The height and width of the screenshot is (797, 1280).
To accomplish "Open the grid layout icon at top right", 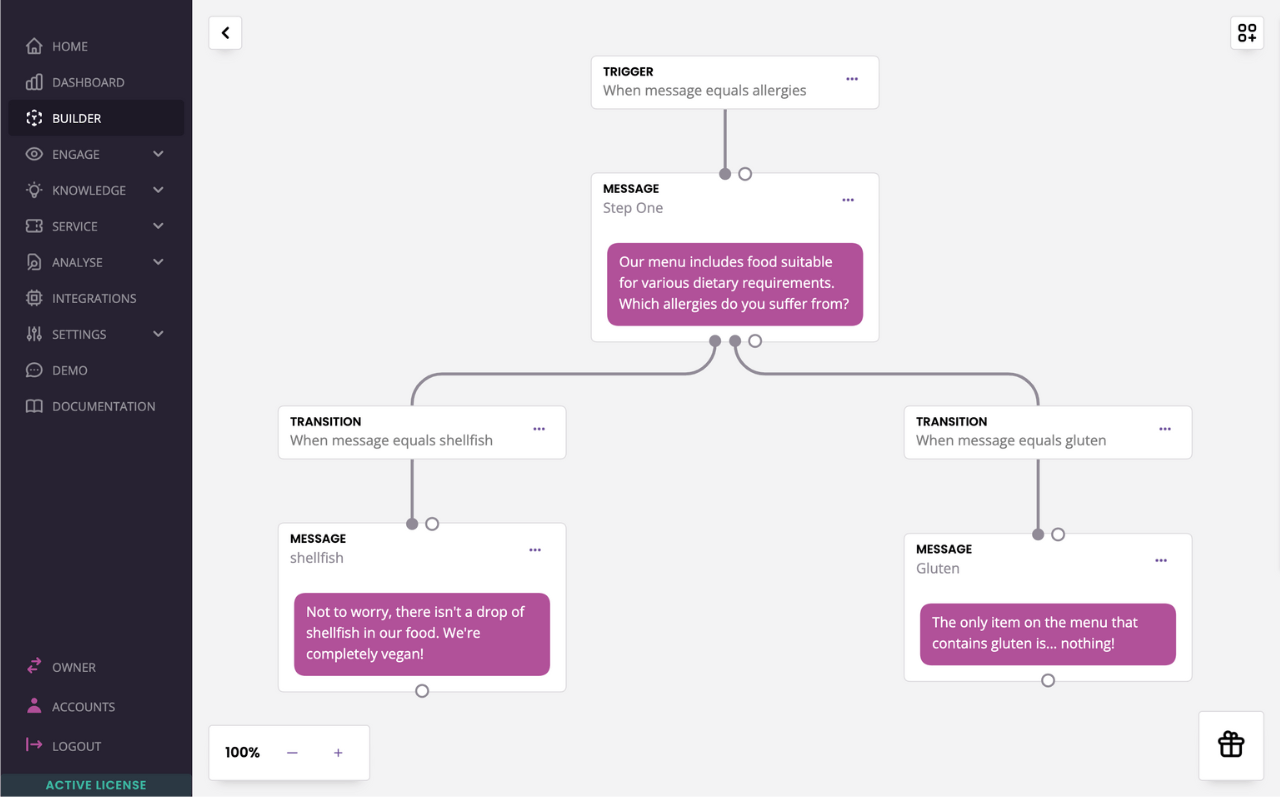I will [1246, 32].
